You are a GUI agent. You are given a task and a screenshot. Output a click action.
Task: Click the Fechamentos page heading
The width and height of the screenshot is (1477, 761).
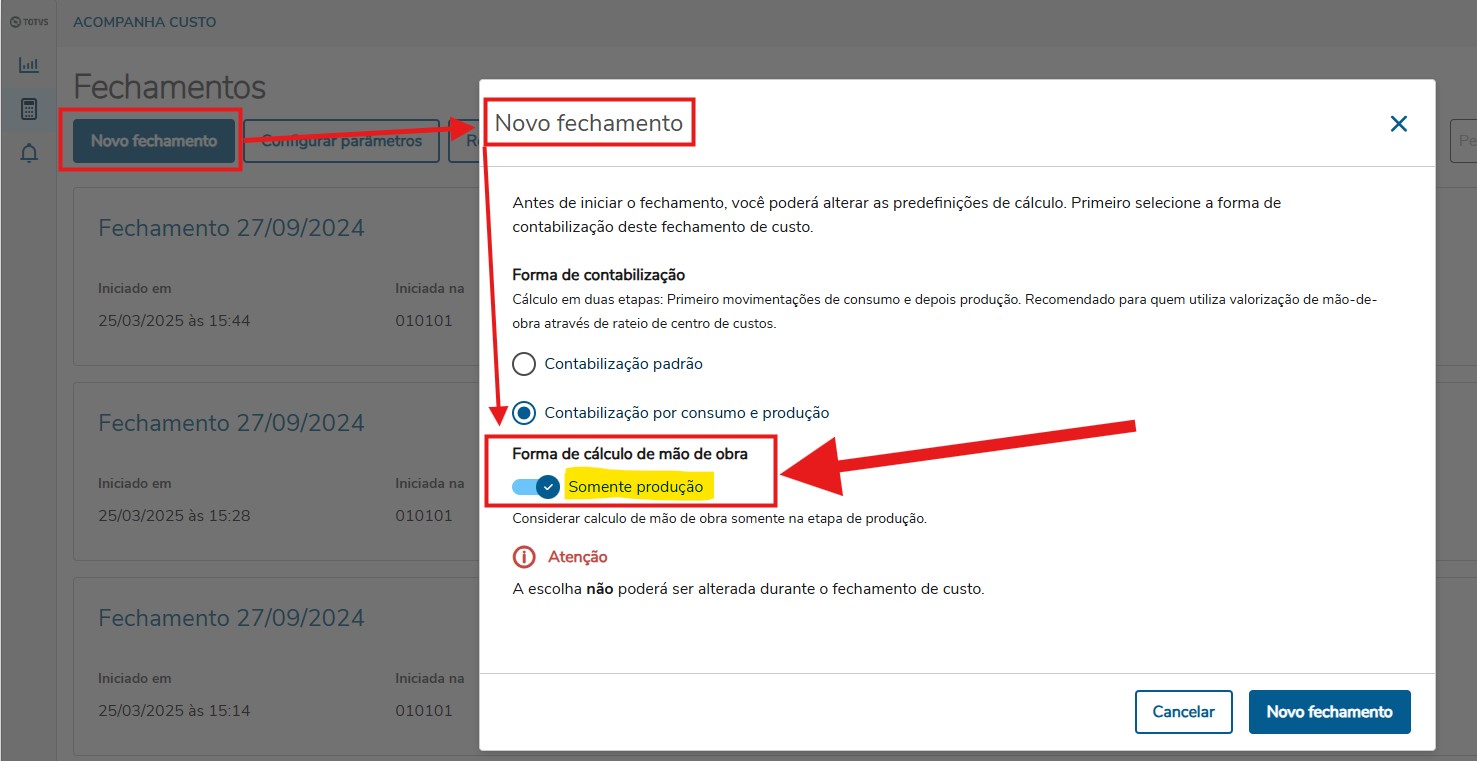click(x=170, y=87)
